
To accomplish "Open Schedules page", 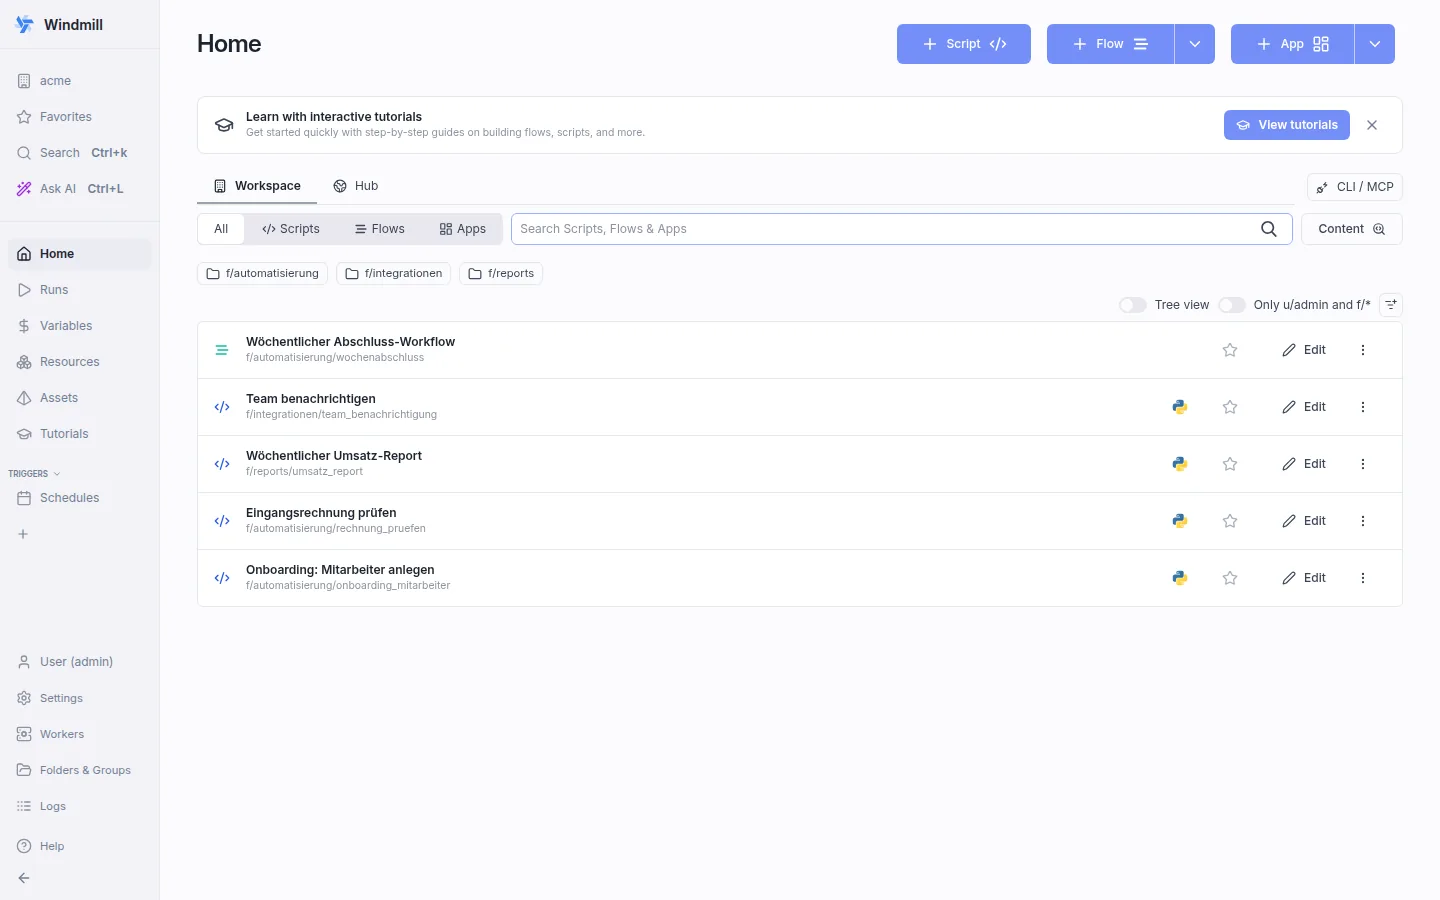I will click(x=80, y=498).
